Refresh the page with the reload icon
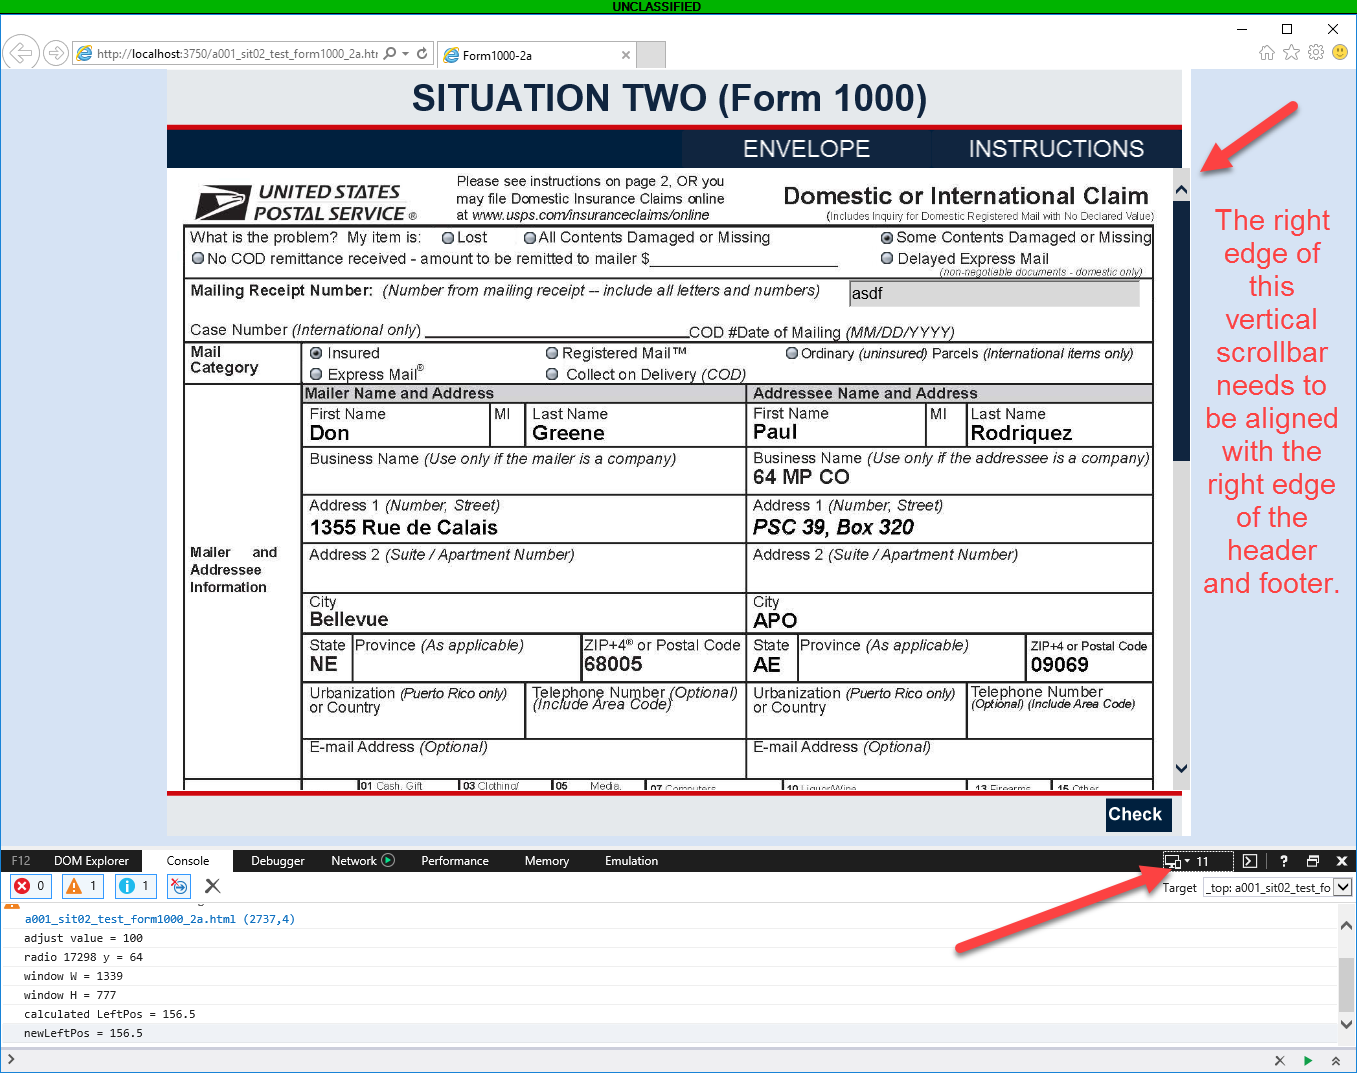The image size is (1360, 1073). click(x=422, y=54)
